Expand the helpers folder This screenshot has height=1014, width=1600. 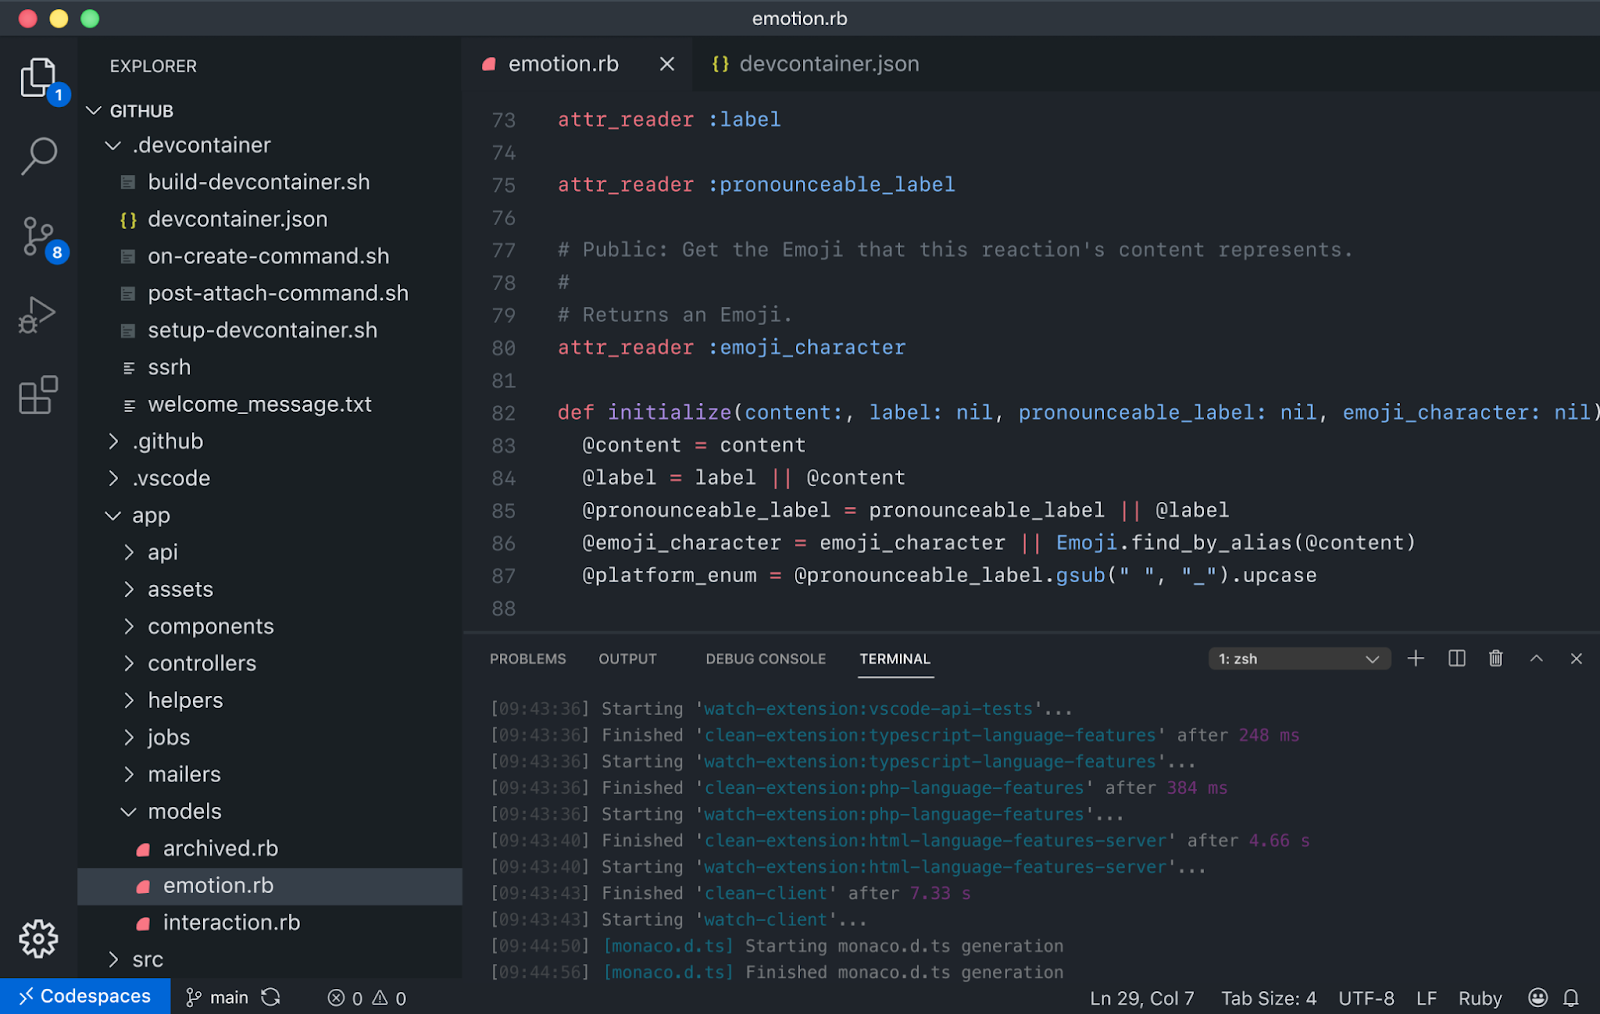click(129, 700)
